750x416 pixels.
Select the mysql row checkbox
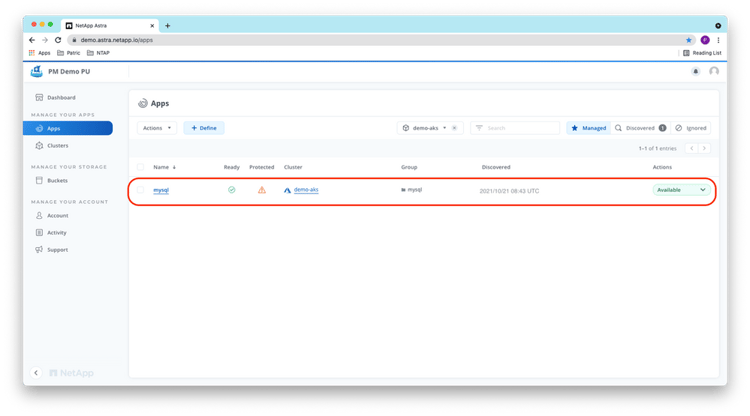pos(140,189)
